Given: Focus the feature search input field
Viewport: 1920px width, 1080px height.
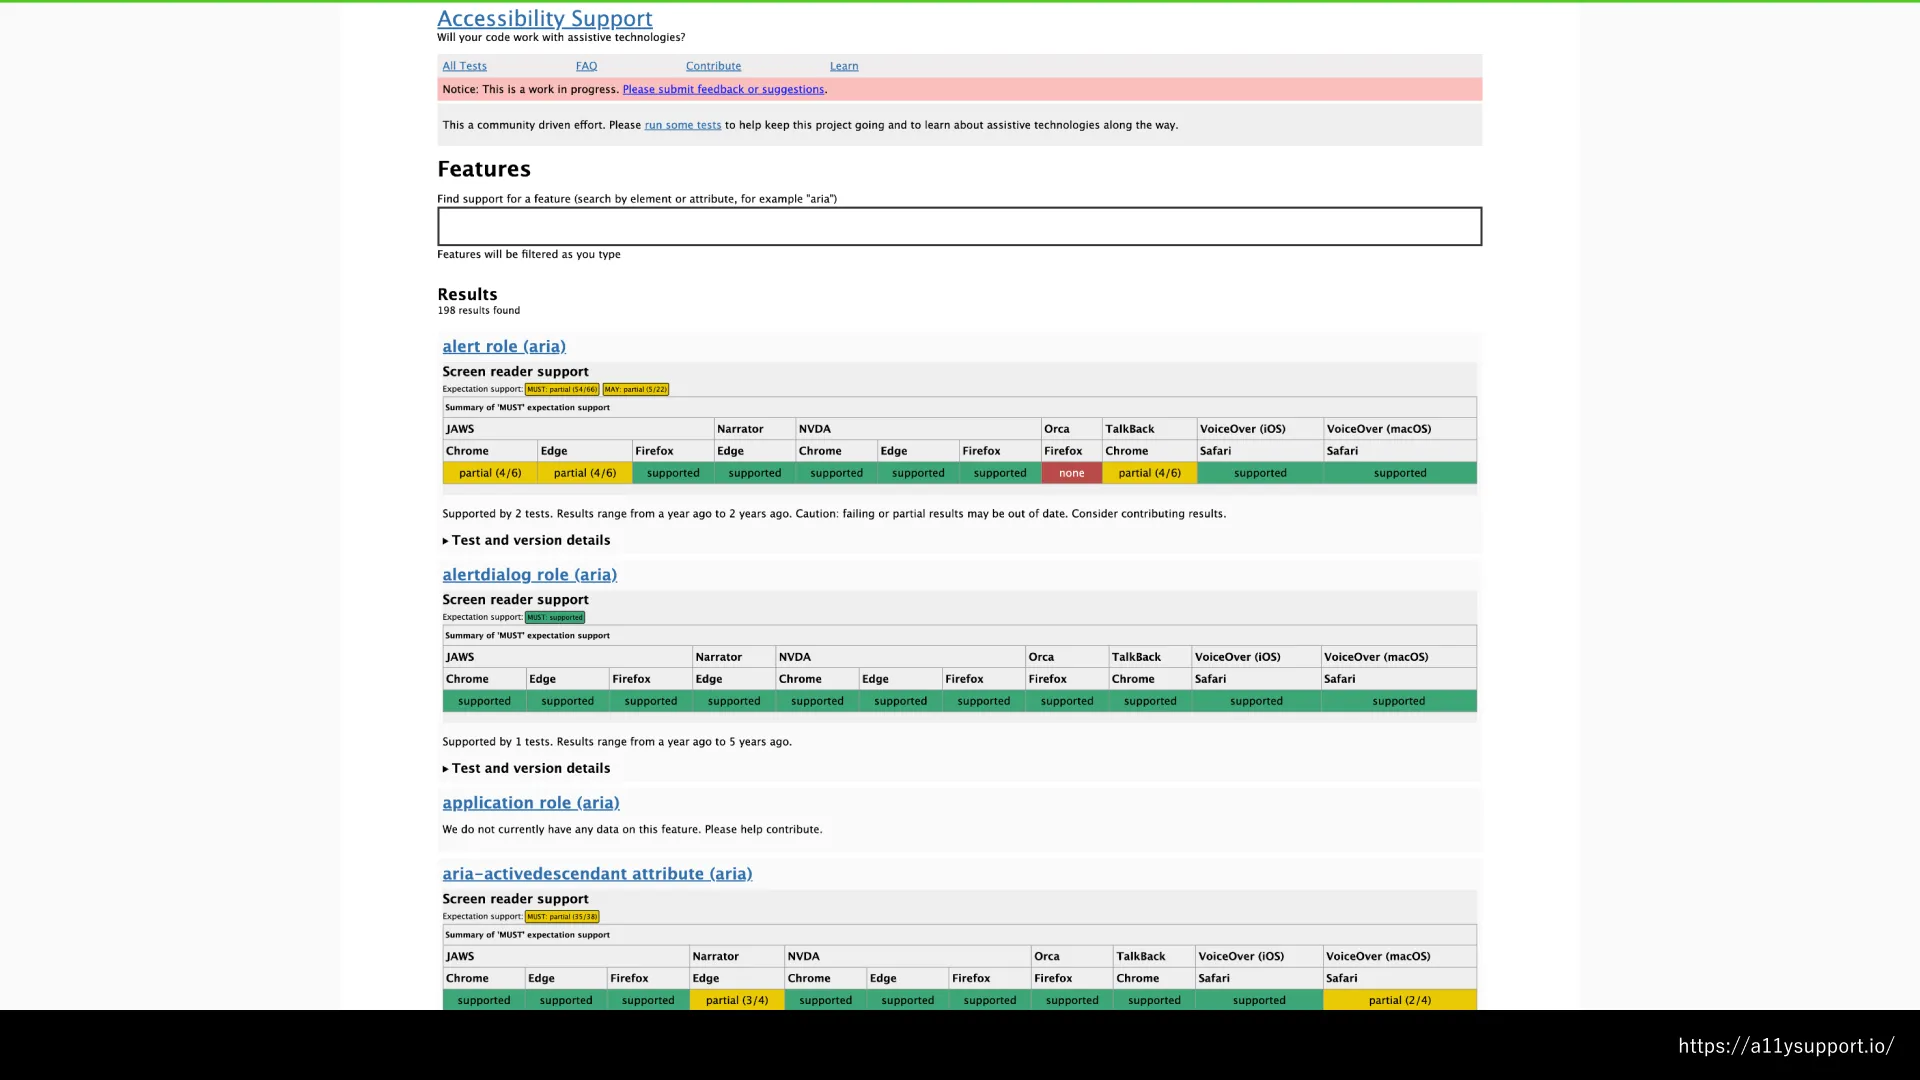Looking at the screenshot, I should (958, 226).
